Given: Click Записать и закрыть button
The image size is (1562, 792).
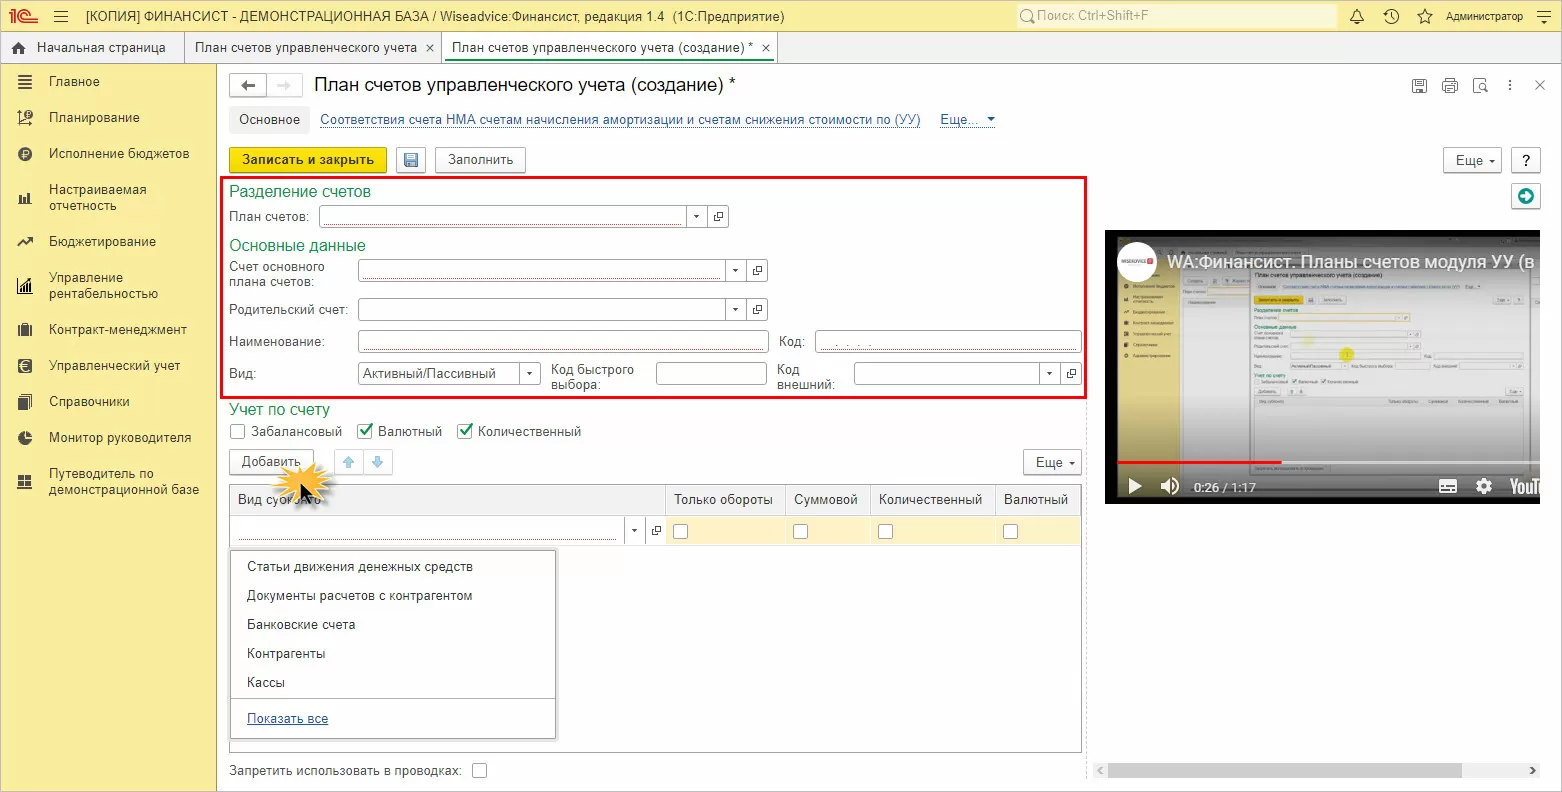Looking at the screenshot, I should [x=308, y=160].
